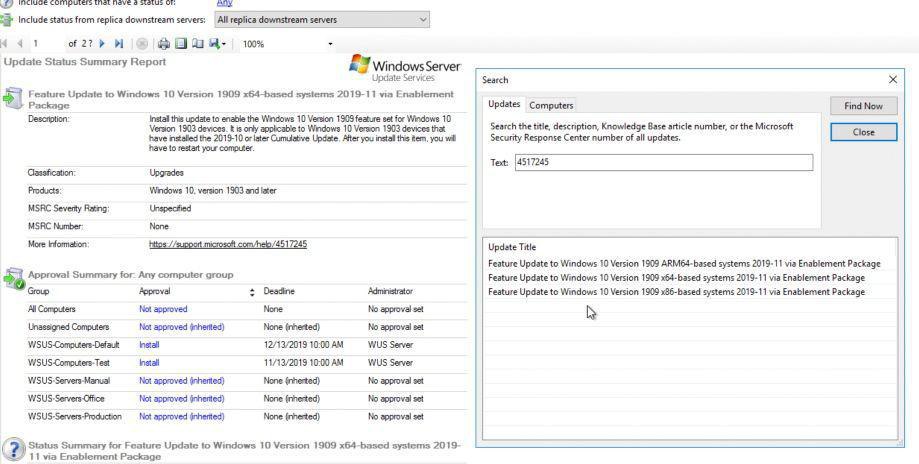Toggle print layout view icon
This screenshot has width=919, height=464.
(x=181, y=43)
